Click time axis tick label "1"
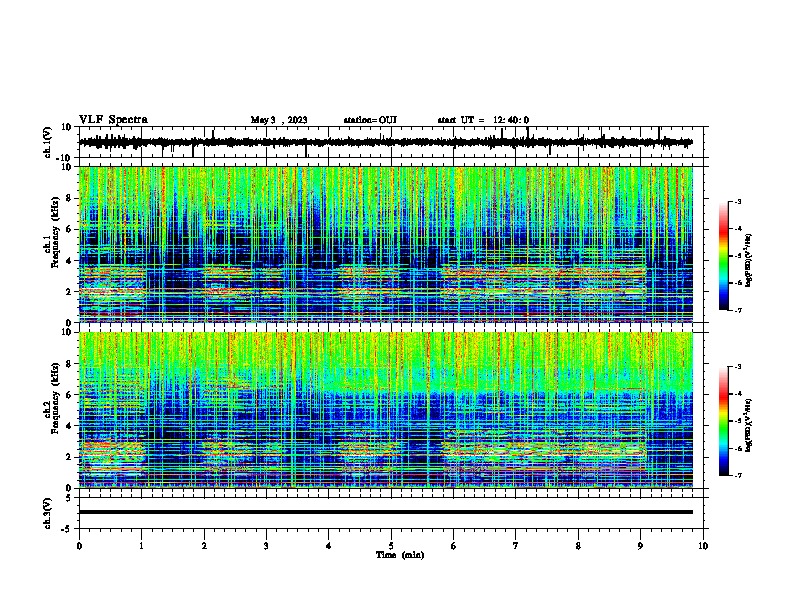 (x=141, y=546)
